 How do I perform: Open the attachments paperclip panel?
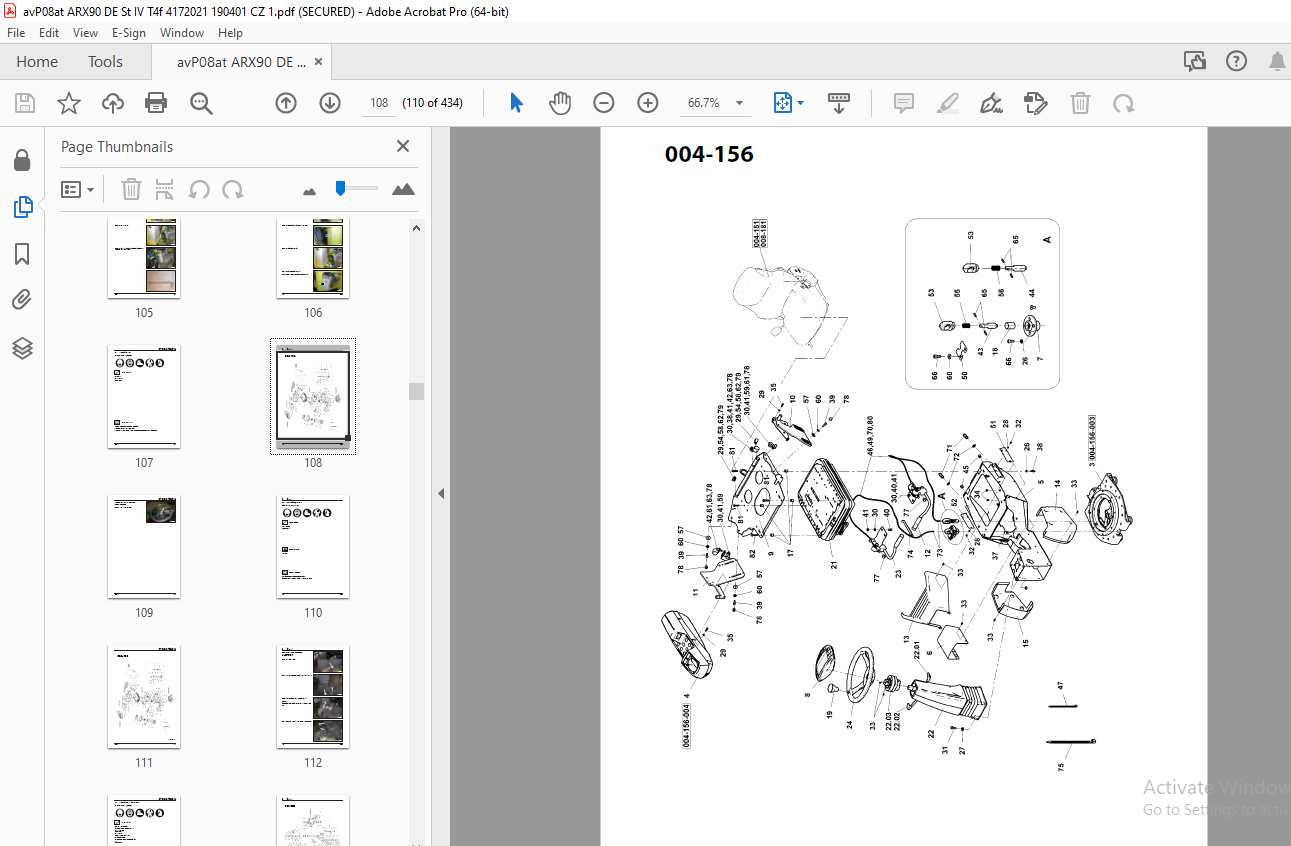[x=22, y=300]
